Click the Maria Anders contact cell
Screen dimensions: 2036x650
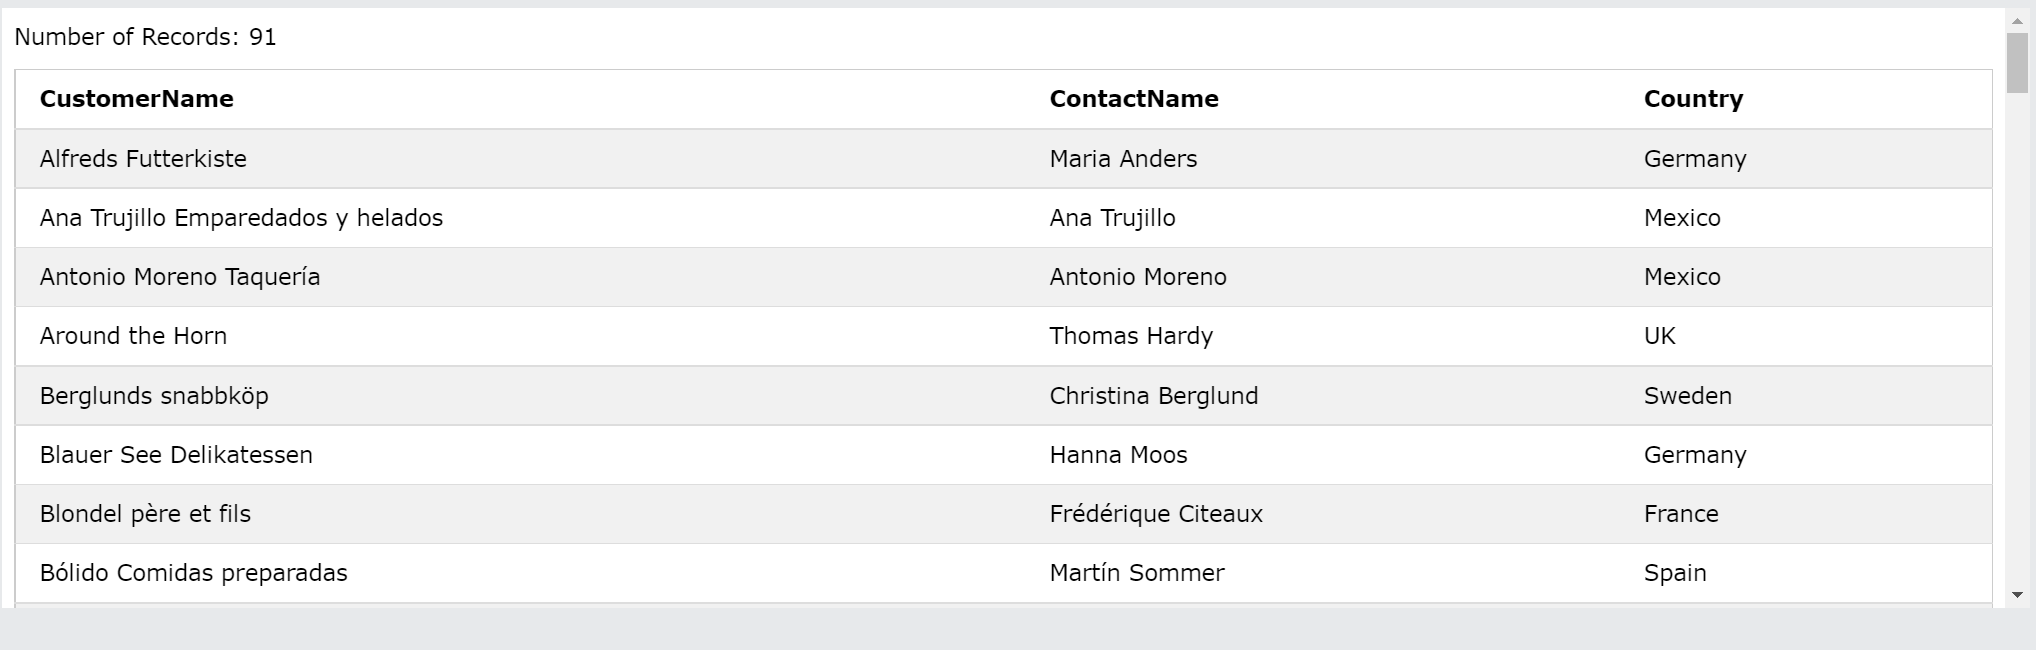pos(1123,158)
